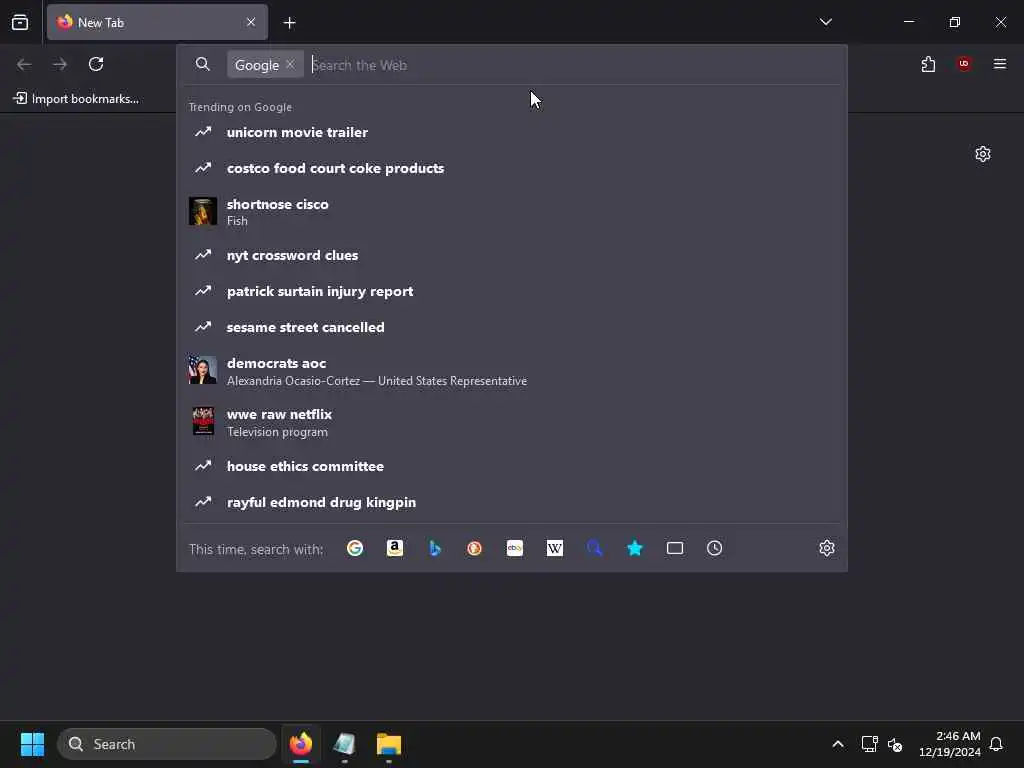Show hidden system tray icons chevron
This screenshot has height=768, width=1024.
838,744
